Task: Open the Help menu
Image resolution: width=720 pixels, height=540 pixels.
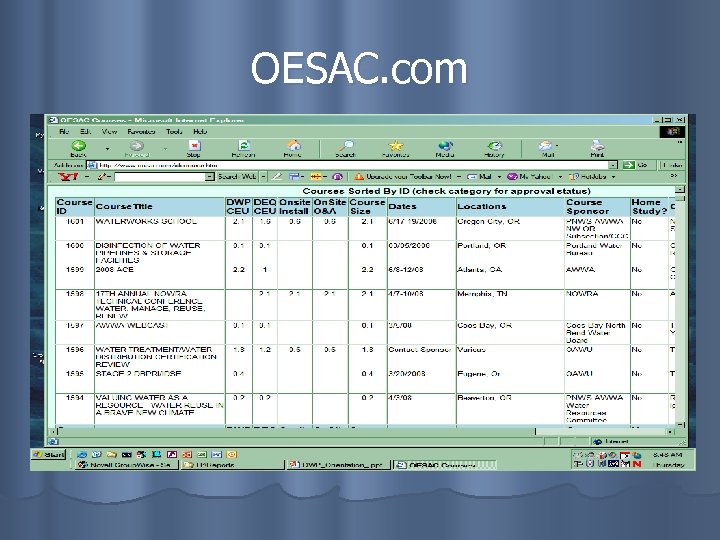Action: tap(200, 132)
